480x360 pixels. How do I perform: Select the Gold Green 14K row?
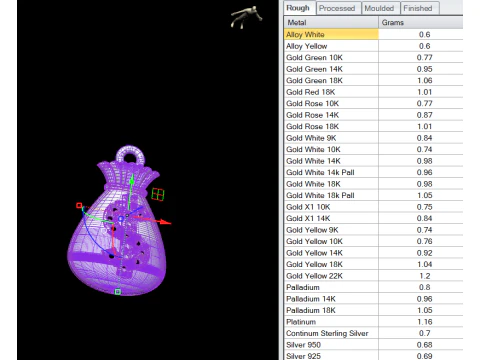coord(374,69)
